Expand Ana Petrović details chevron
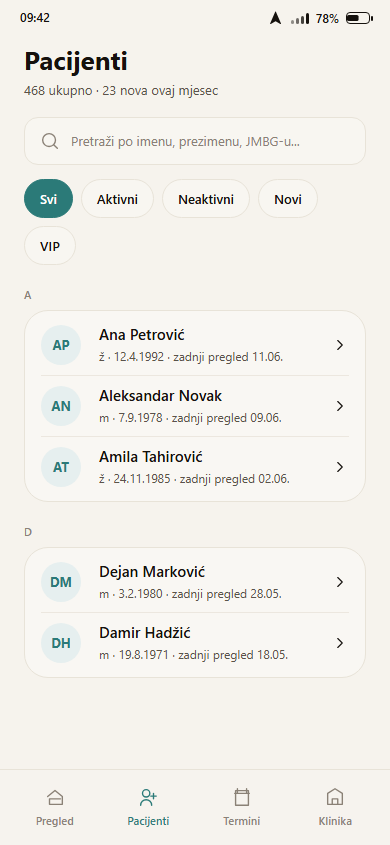The height and width of the screenshot is (845, 390). pyautogui.click(x=339, y=345)
